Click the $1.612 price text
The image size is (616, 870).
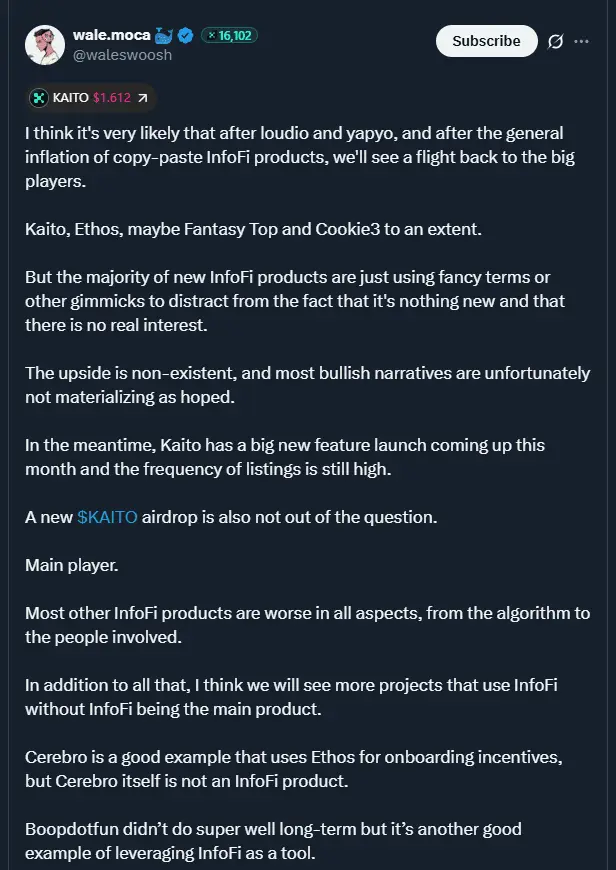coord(112,98)
